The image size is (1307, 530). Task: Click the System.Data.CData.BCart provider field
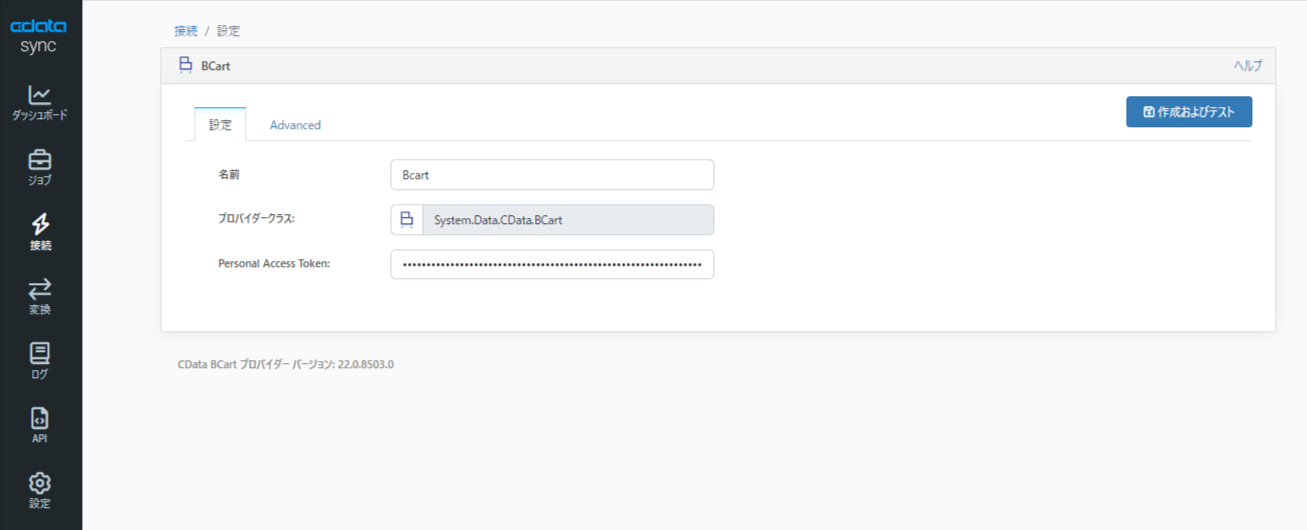(567, 220)
